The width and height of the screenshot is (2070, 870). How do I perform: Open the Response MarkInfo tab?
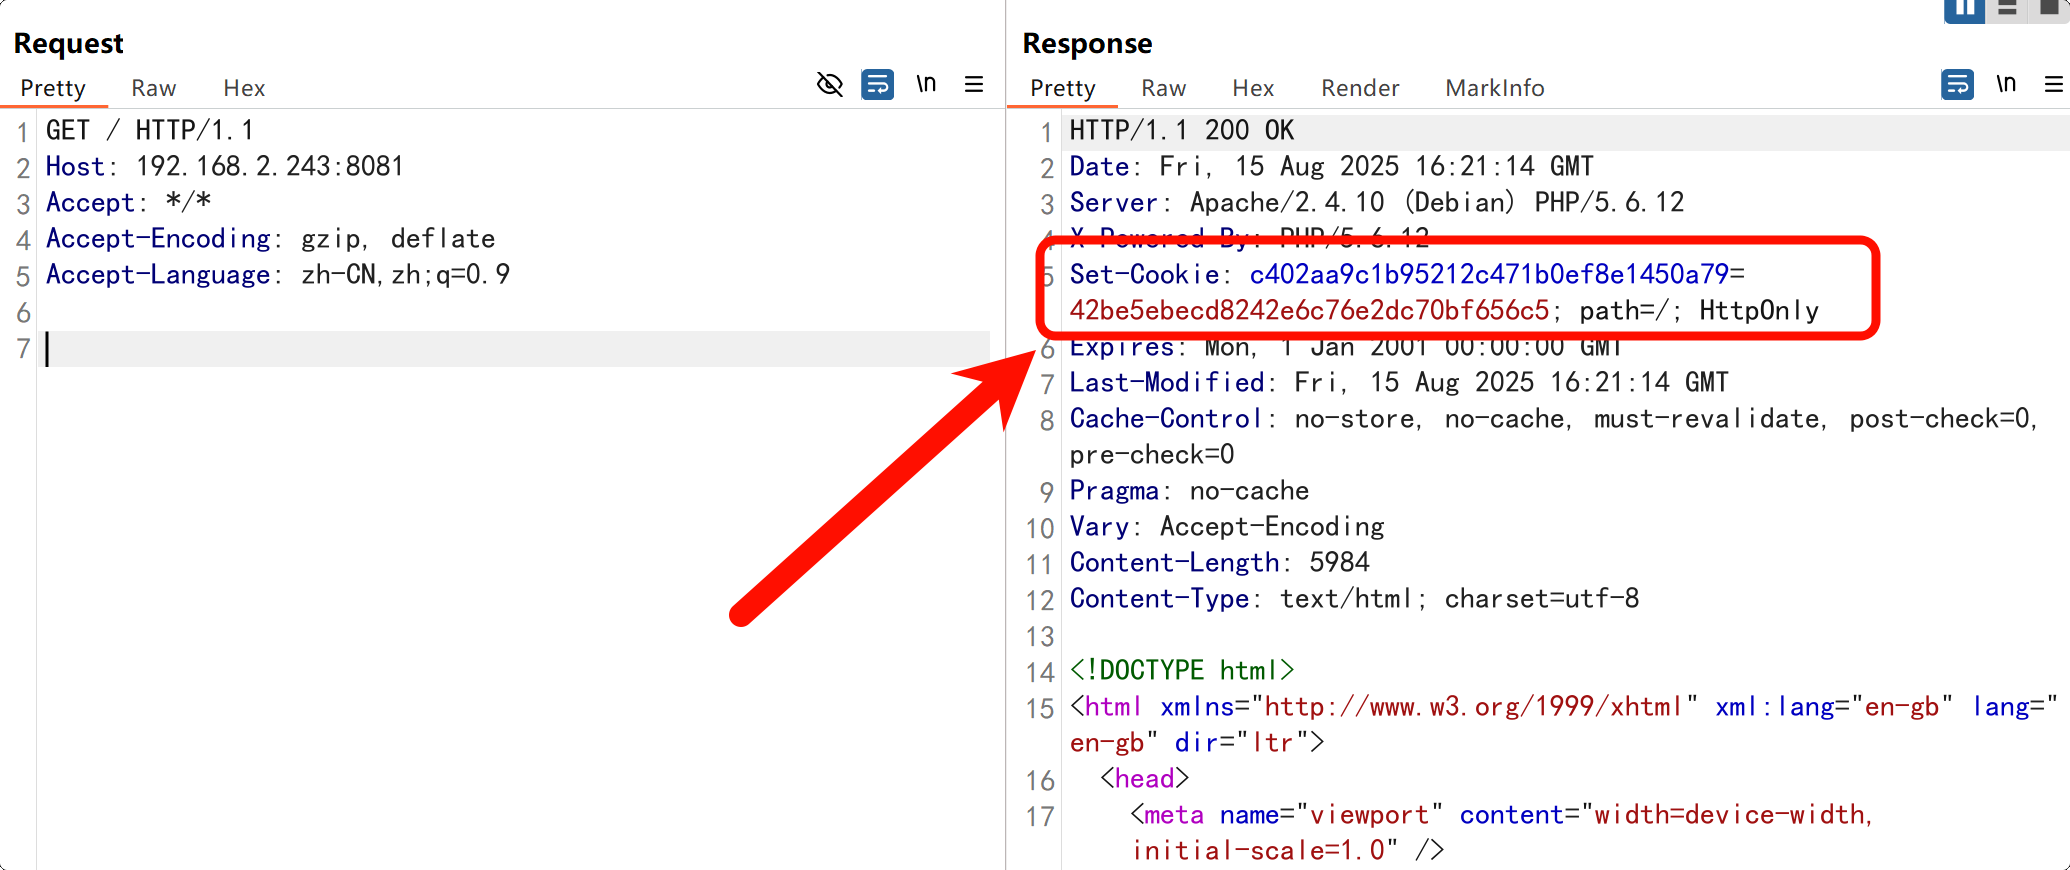1494,88
